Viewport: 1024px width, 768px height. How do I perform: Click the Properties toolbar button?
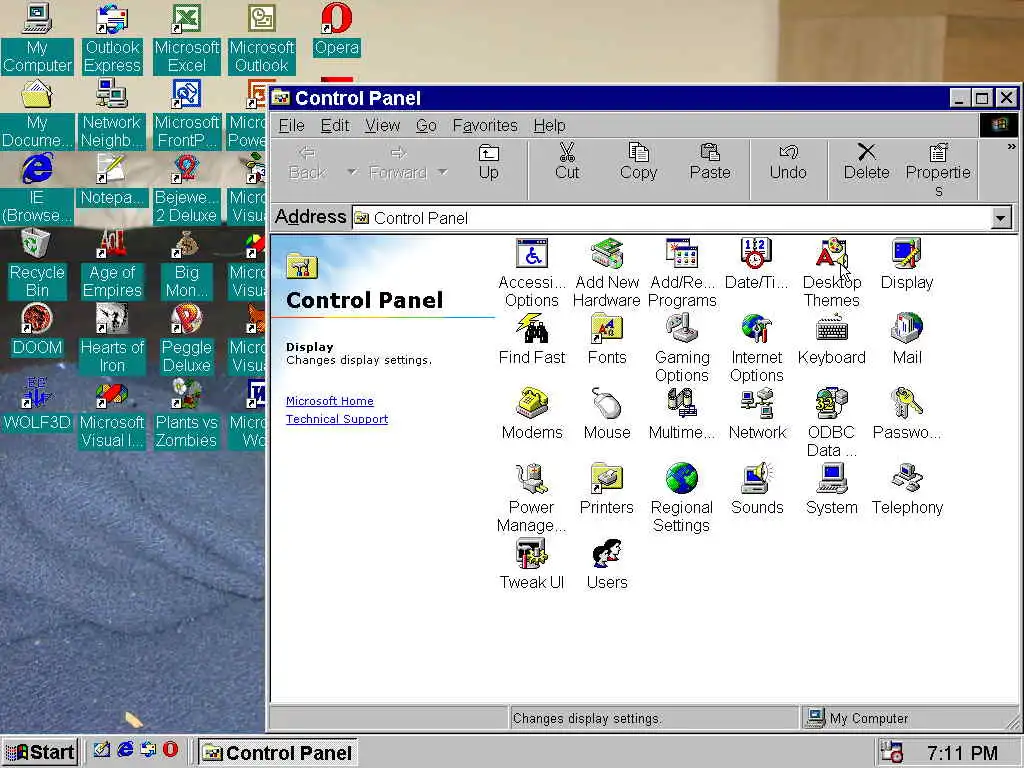[x=938, y=170]
